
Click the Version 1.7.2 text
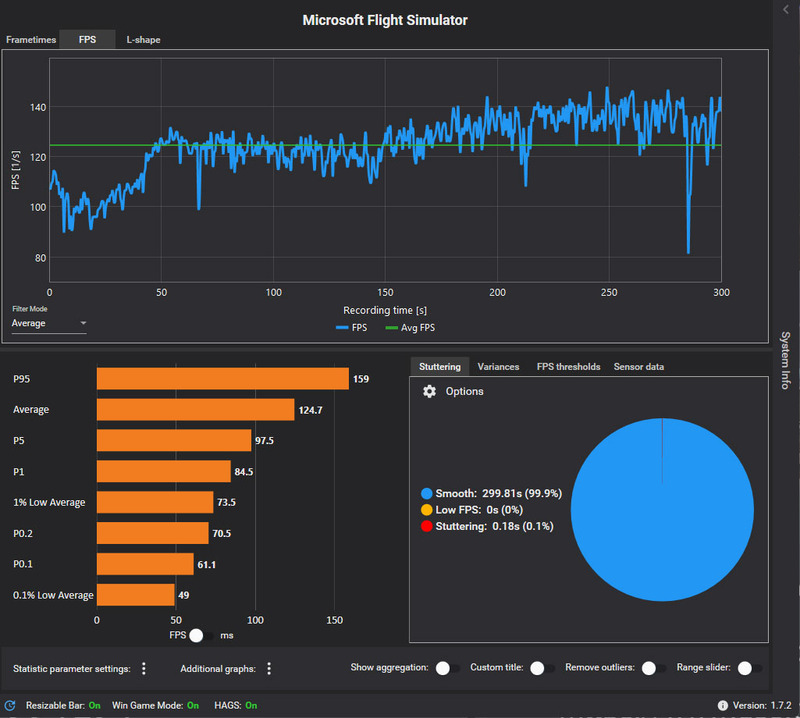762,705
